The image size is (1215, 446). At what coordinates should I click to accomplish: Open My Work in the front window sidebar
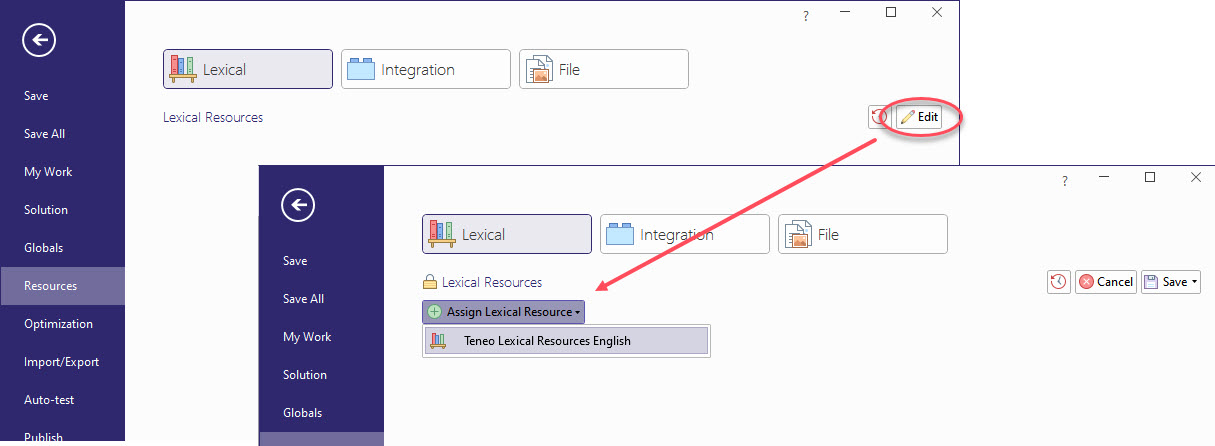click(x=307, y=337)
